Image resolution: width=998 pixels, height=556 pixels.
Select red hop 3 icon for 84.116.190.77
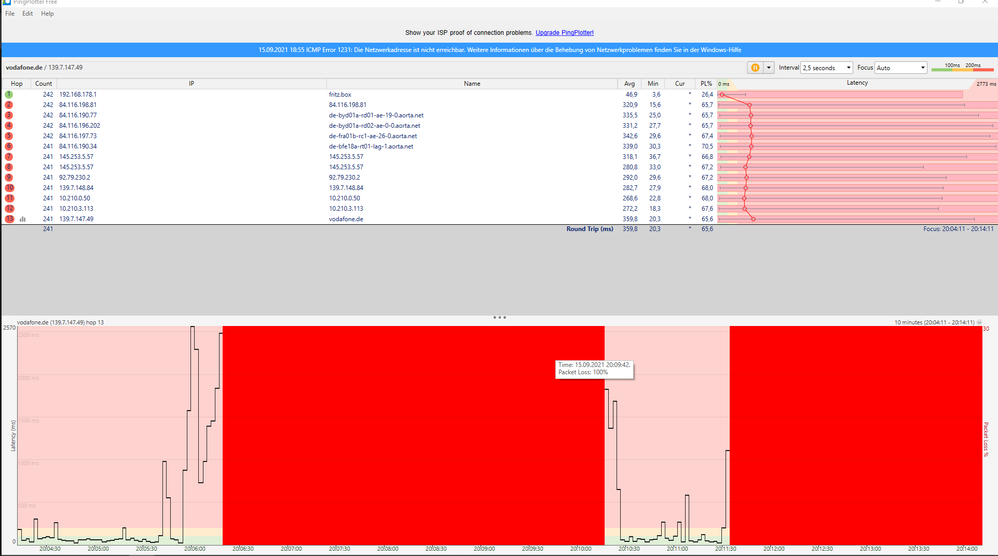[9, 115]
